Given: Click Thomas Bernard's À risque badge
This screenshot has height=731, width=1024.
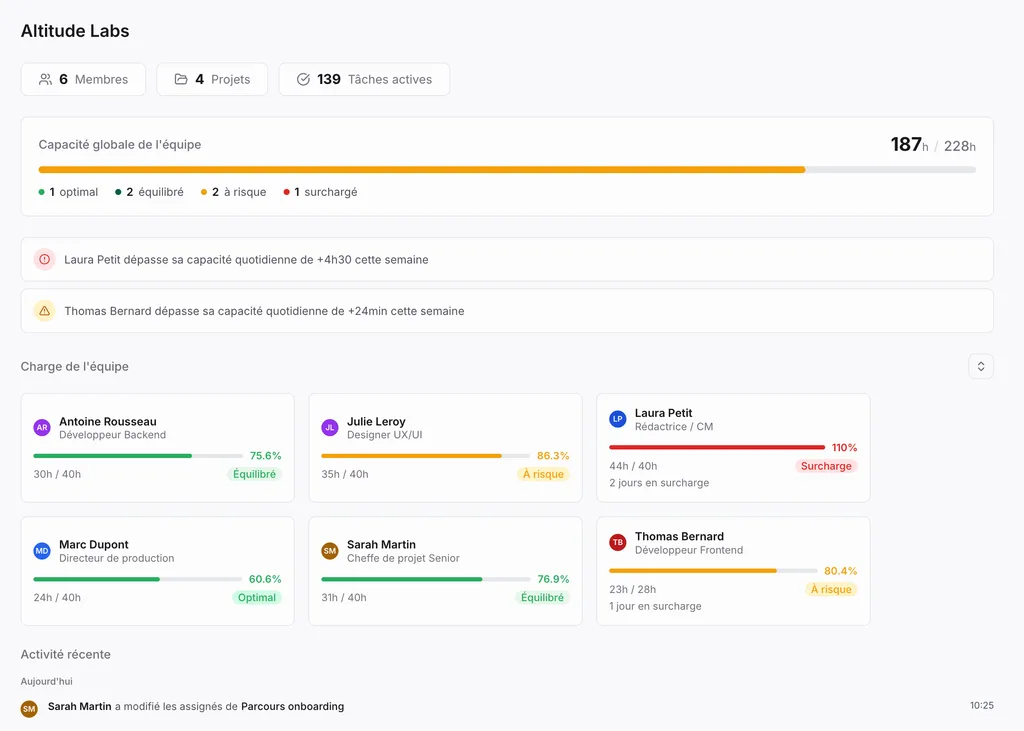Looking at the screenshot, I should [x=831, y=589].
